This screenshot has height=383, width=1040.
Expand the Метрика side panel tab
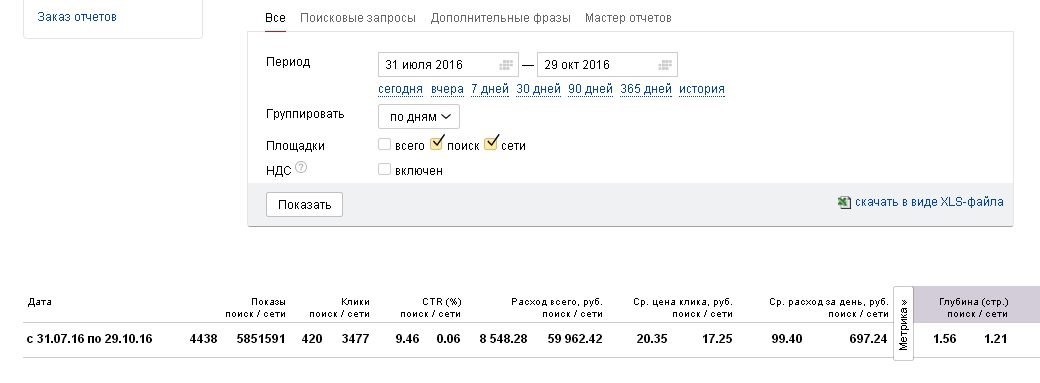click(x=903, y=324)
